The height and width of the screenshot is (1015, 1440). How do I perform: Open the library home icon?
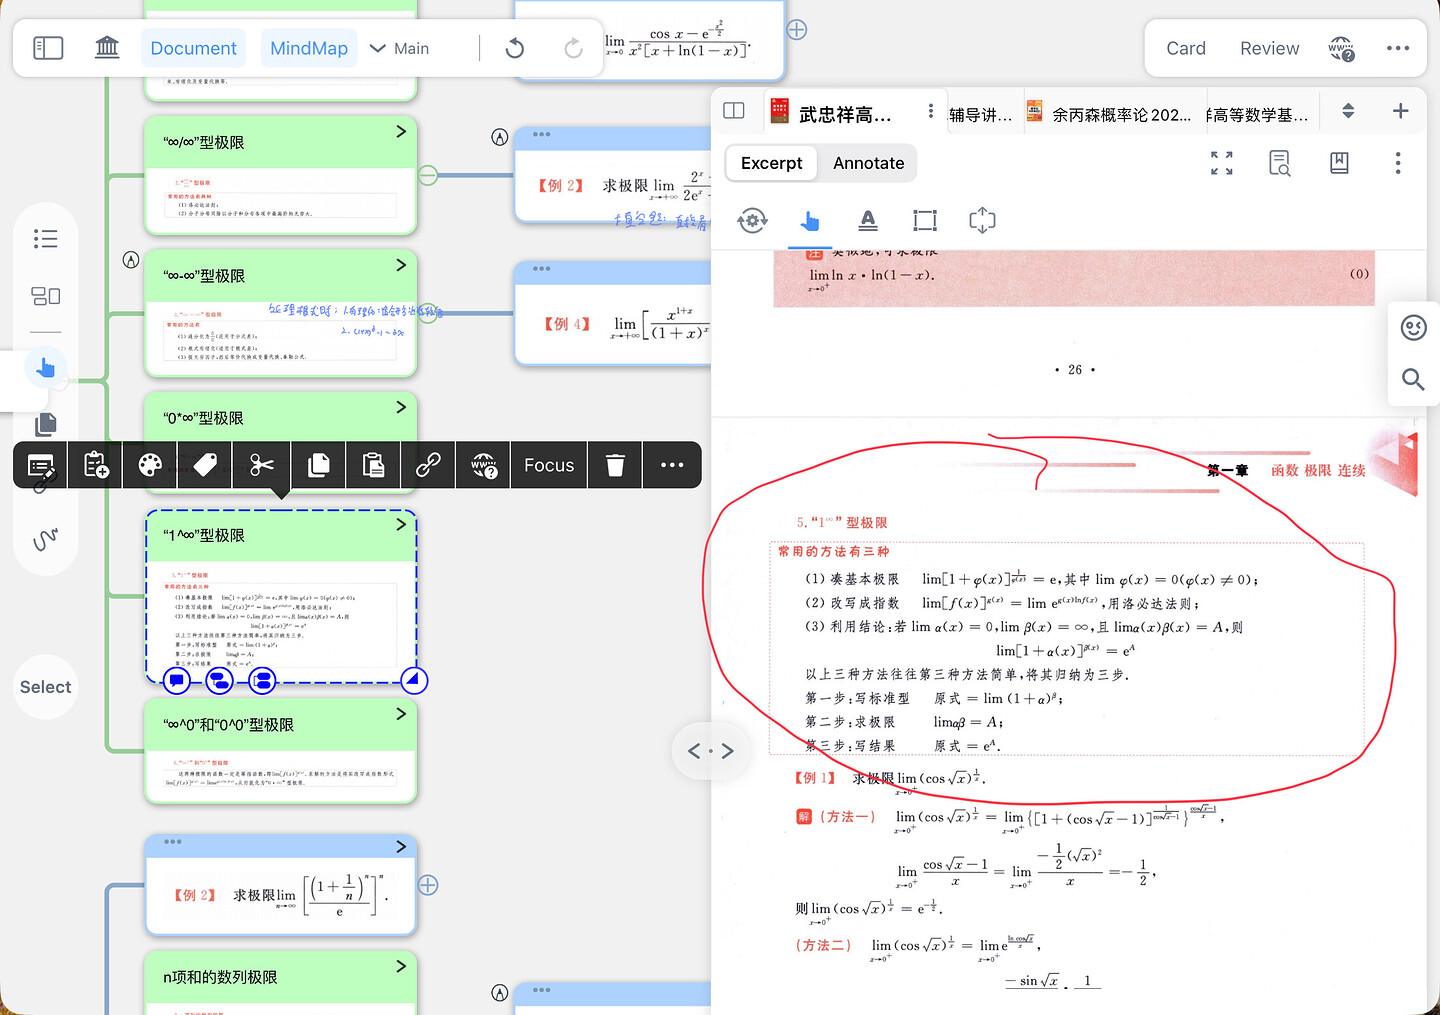[x=107, y=48]
